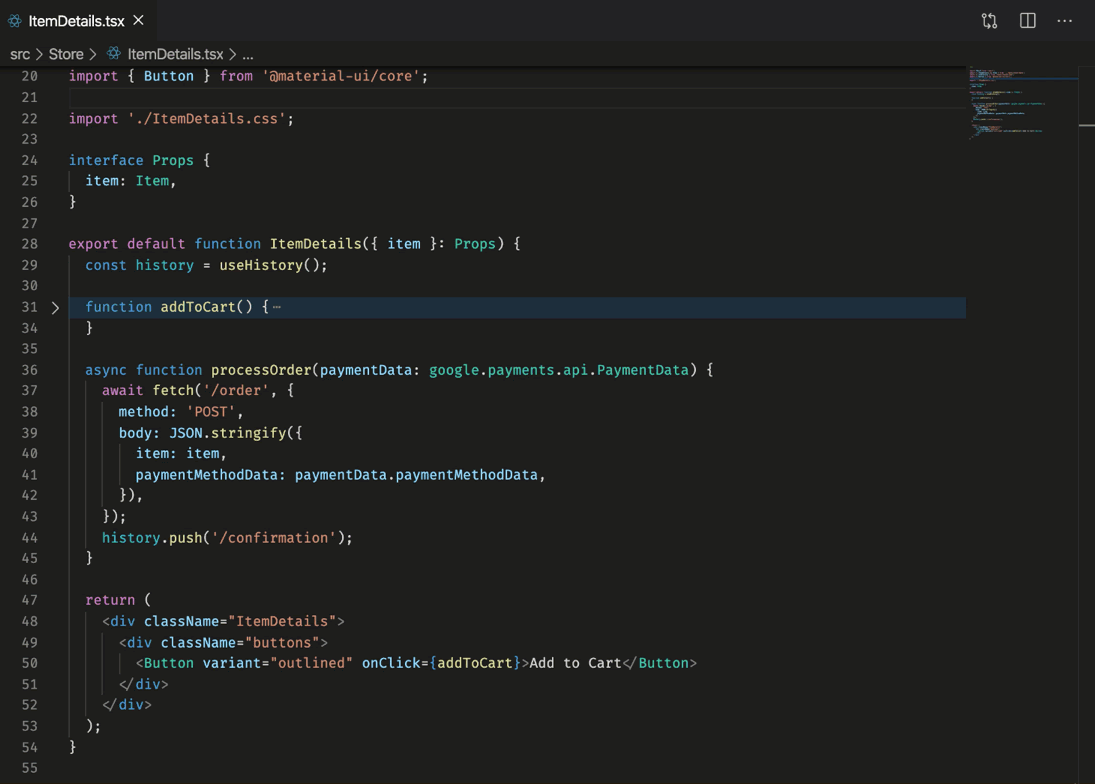Open the more actions ellipsis menu
The height and width of the screenshot is (784, 1095).
[x=1065, y=21]
